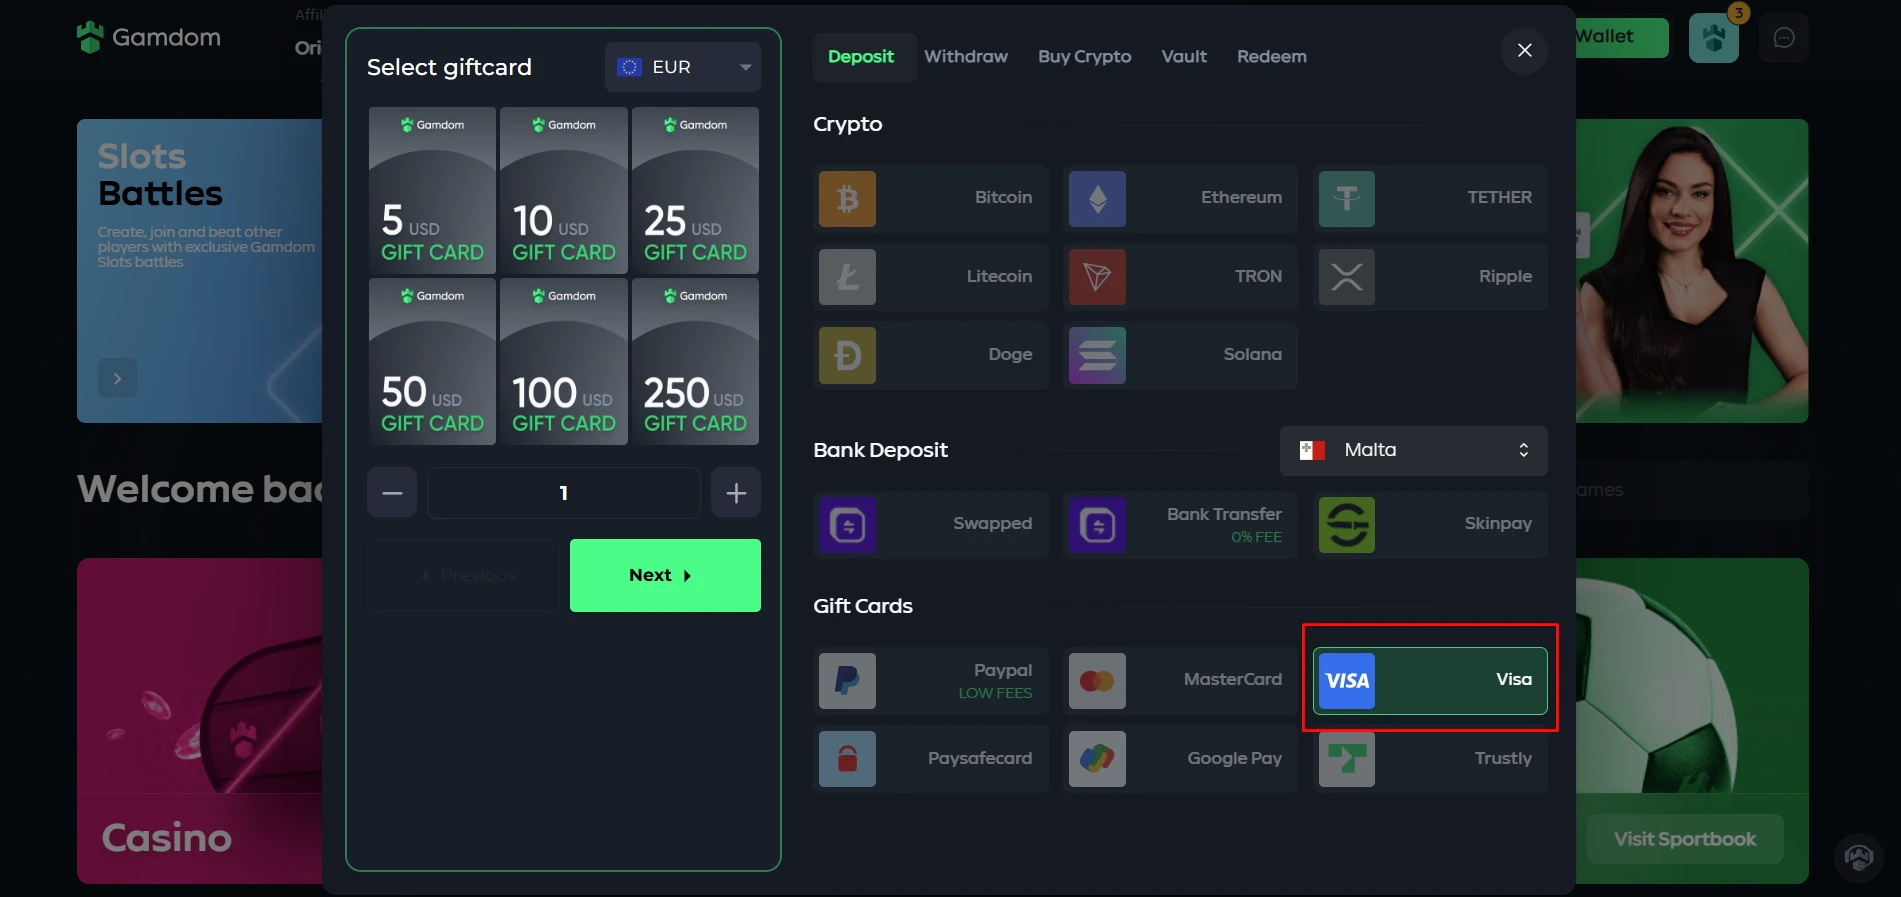Close the deposit dialog
The width and height of the screenshot is (1901, 897).
(x=1525, y=50)
